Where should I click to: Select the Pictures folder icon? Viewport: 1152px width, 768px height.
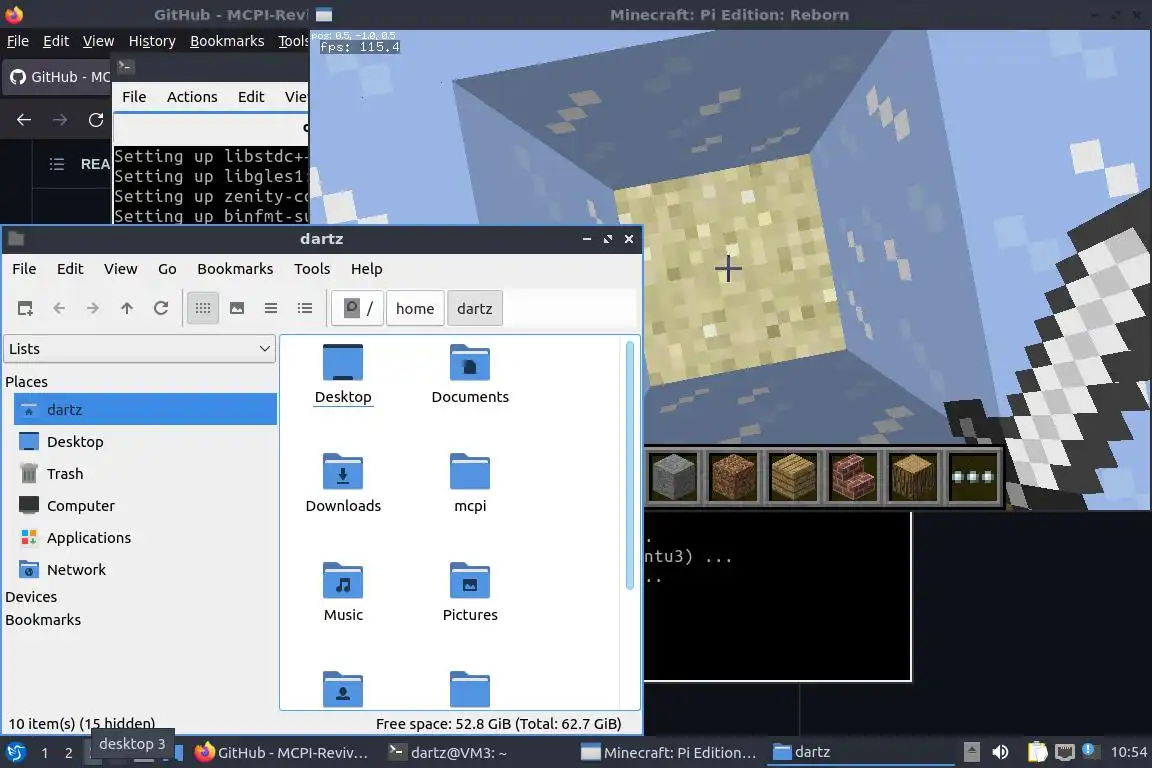coord(470,592)
